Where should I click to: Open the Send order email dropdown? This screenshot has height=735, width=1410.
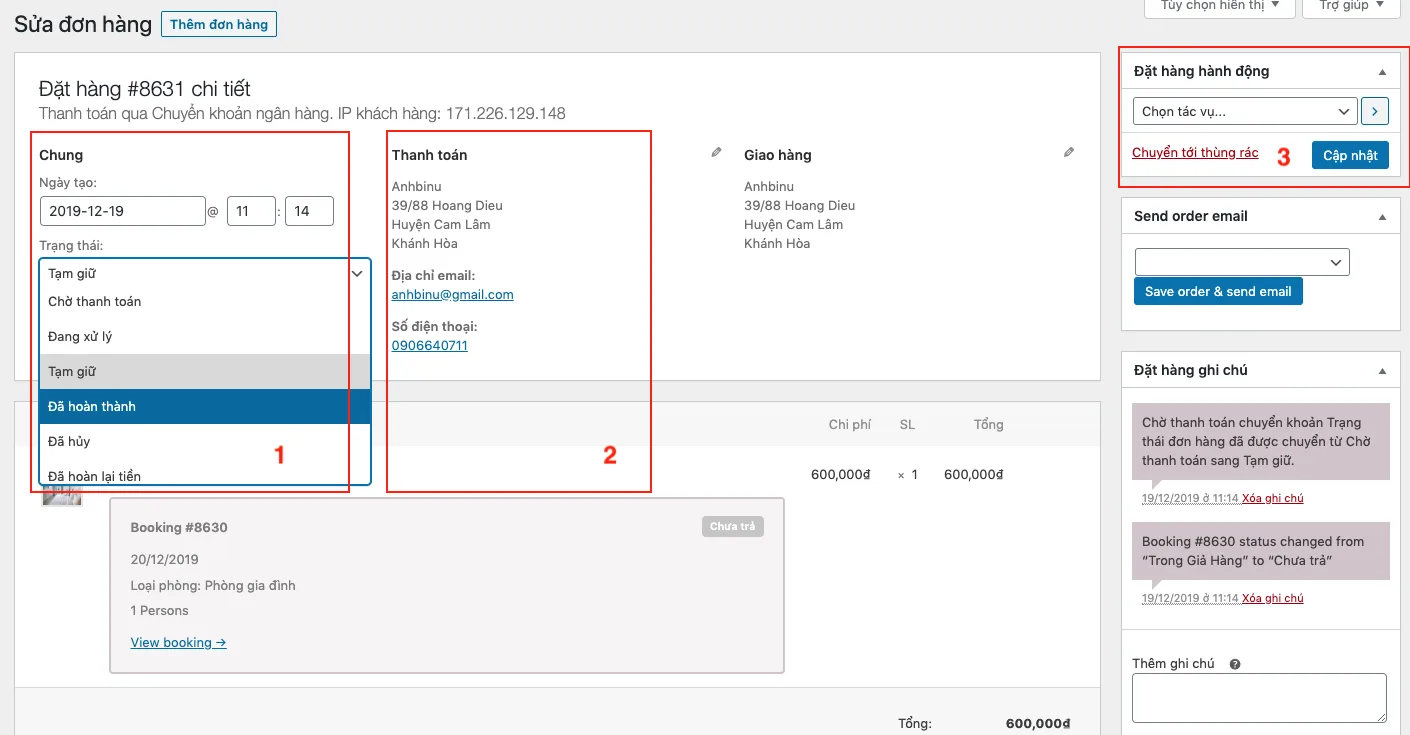coord(1242,262)
